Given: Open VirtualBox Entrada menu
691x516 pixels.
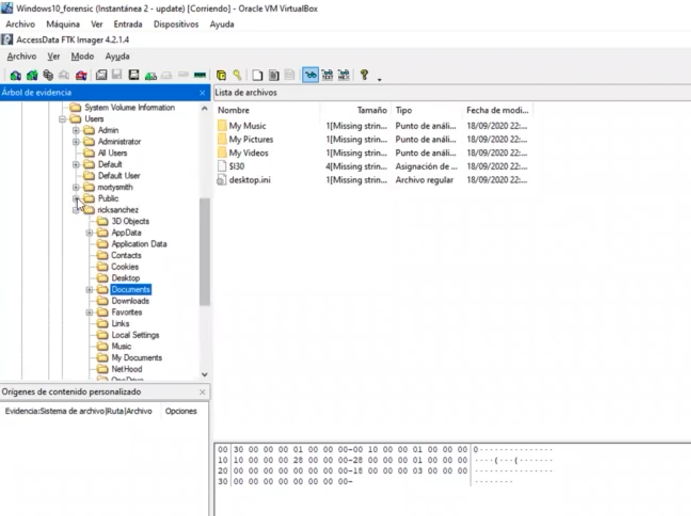Looking at the screenshot, I should 128,24.
